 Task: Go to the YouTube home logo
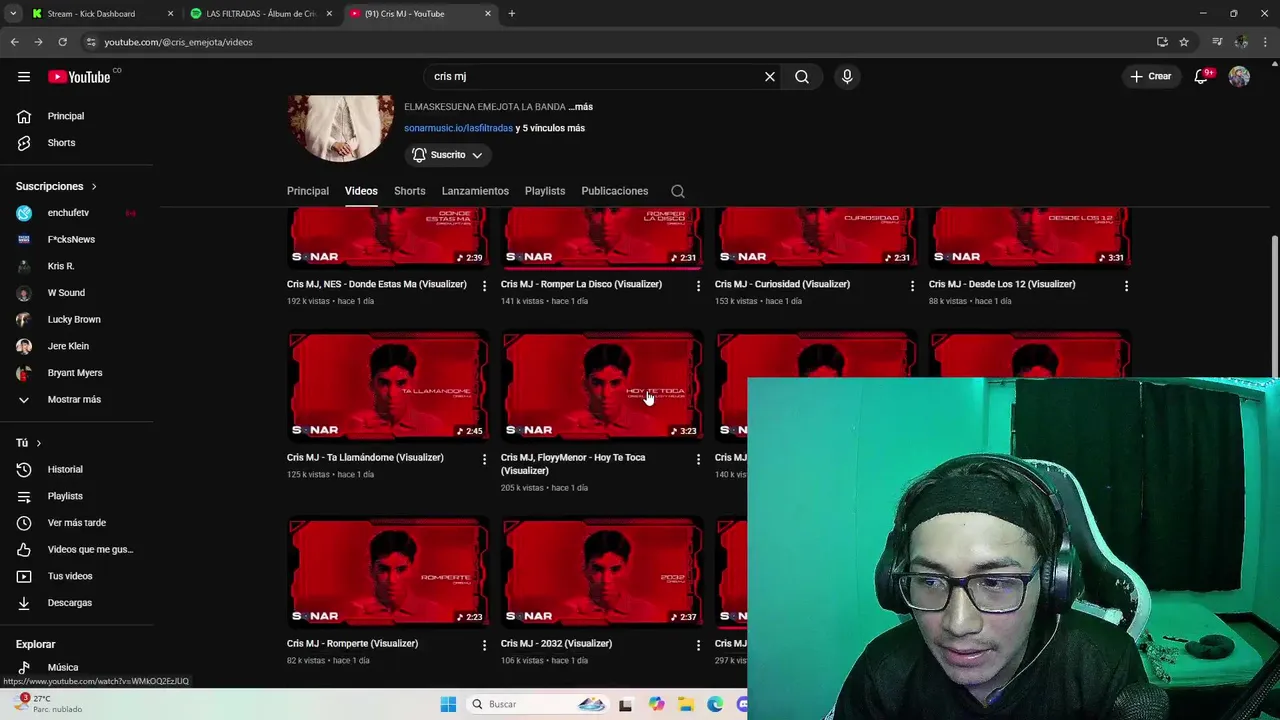coord(79,77)
